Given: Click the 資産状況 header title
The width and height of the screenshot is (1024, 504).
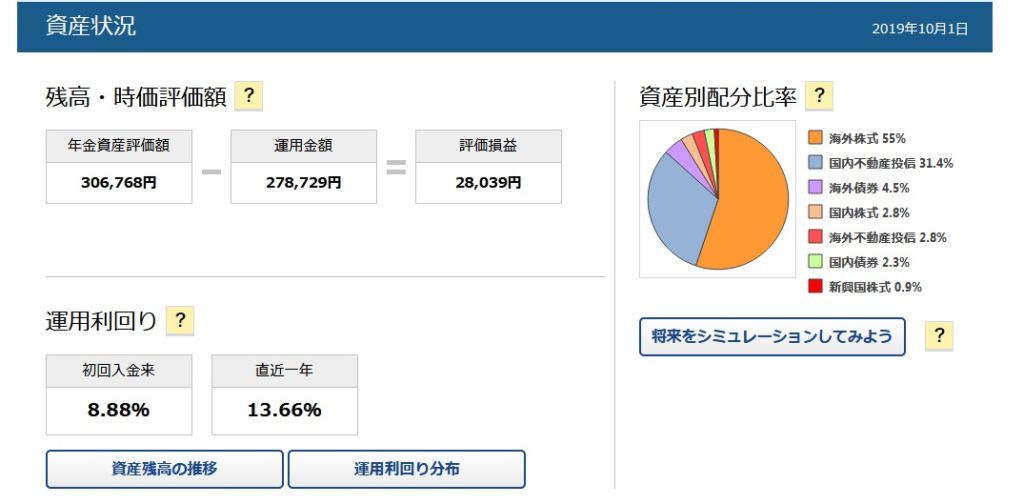Looking at the screenshot, I should coord(91,27).
